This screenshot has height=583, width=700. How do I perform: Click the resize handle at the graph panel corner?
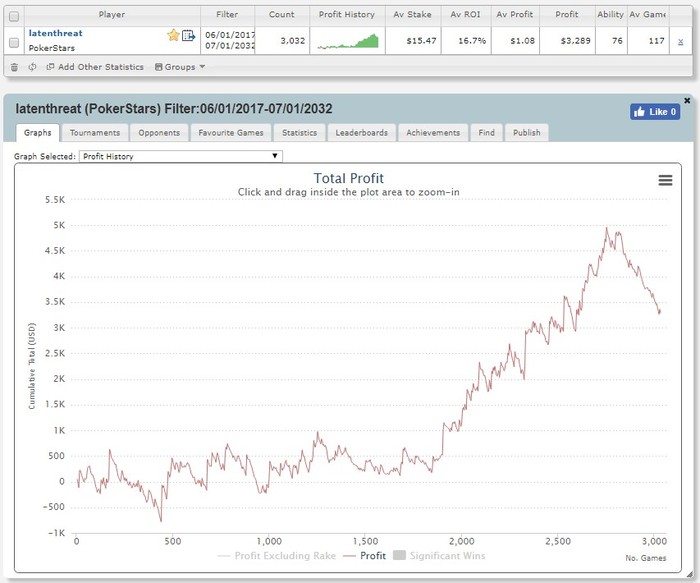click(x=690, y=575)
